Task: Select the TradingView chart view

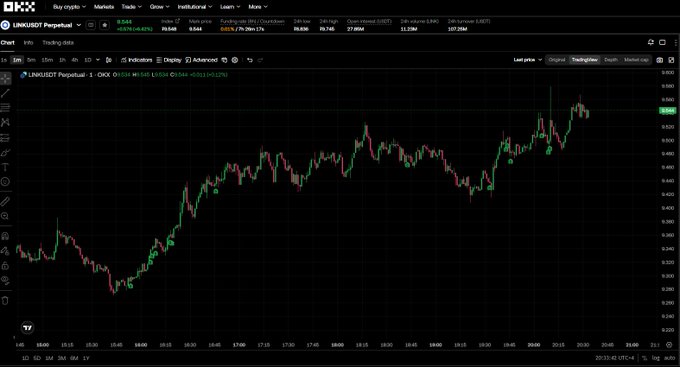Action: [585, 60]
